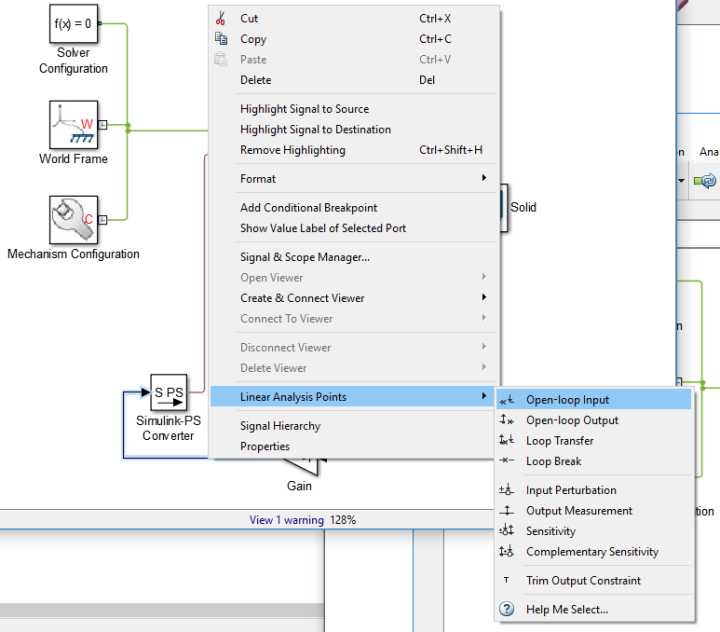Select the Solver Configuration block icon
The width and height of the screenshot is (720, 632).
click(x=73, y=24)
